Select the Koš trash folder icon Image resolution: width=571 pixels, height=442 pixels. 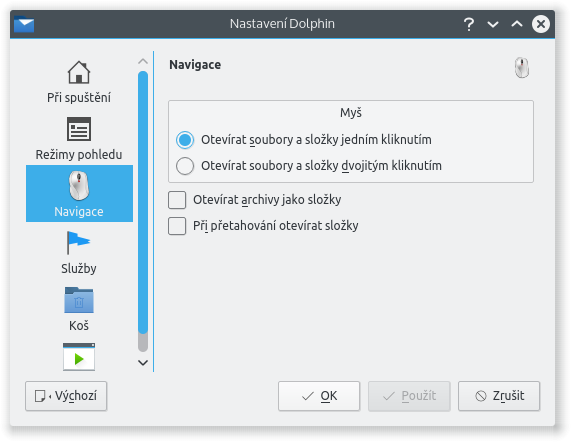pyautogui.click(x=79, y=300)
